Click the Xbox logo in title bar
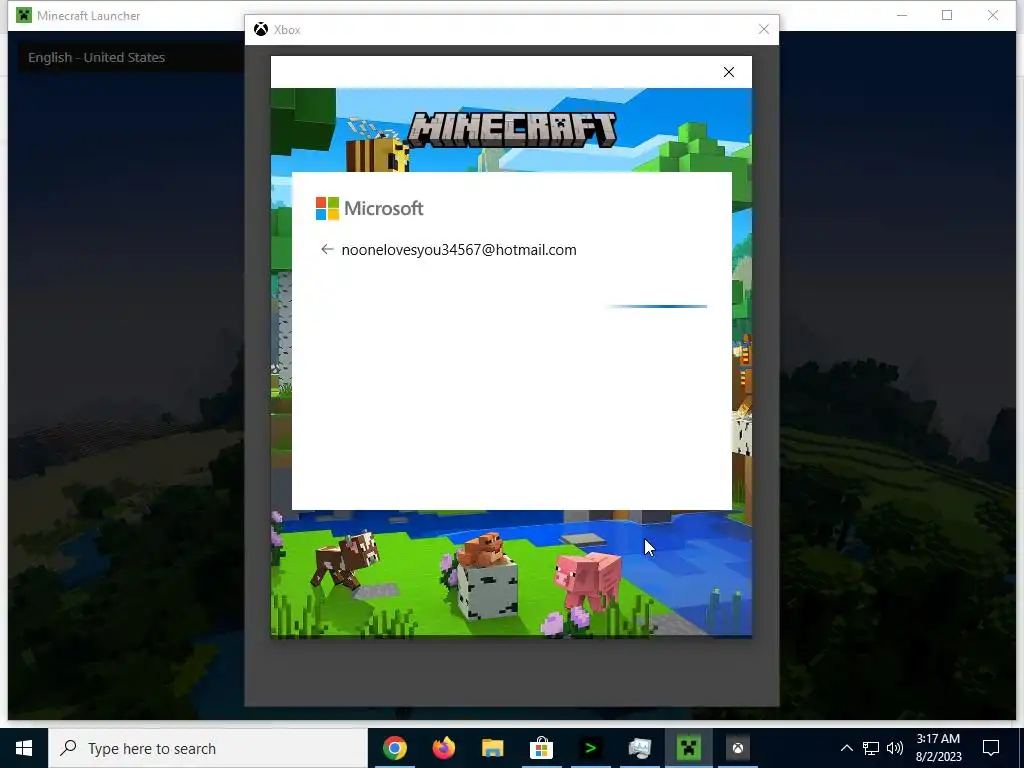 pyautogui.click(x=261, y=29)
